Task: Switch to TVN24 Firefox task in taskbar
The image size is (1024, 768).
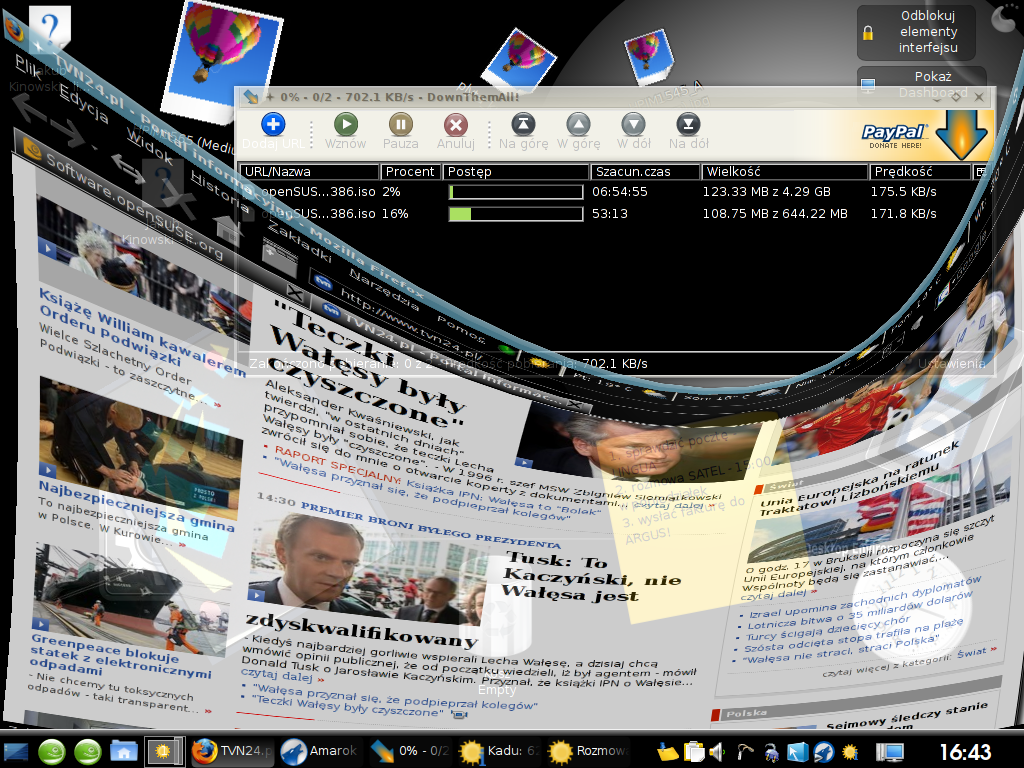Action: pos(232,751)
